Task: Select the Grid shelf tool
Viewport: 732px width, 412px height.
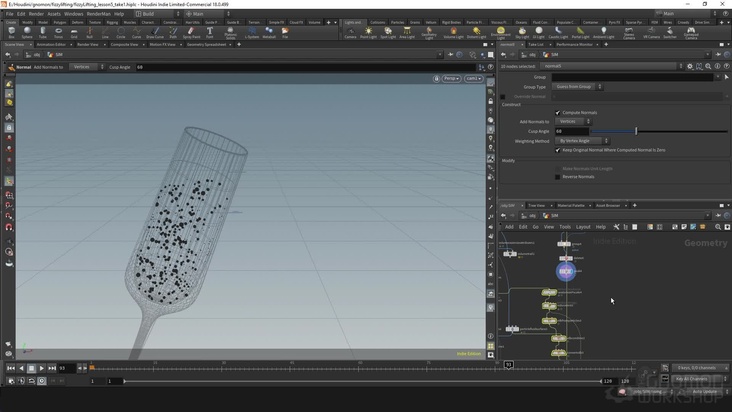Action: [75, 32]
